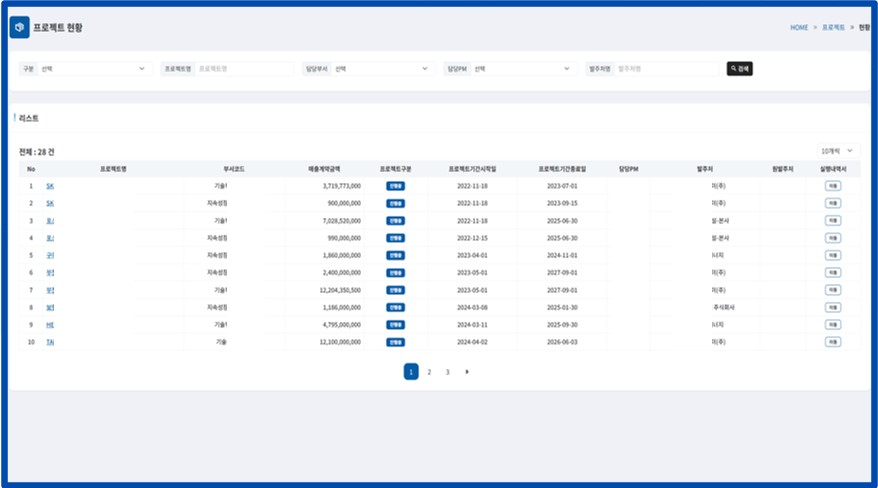Open the HE project link in row 9

[50, 324]
